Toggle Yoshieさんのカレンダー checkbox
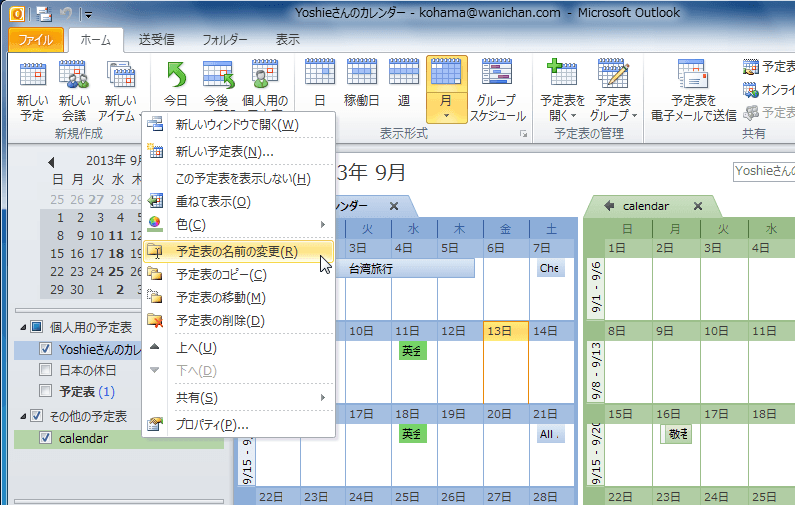Screen dimensions: 795x505 click(46, 349)
